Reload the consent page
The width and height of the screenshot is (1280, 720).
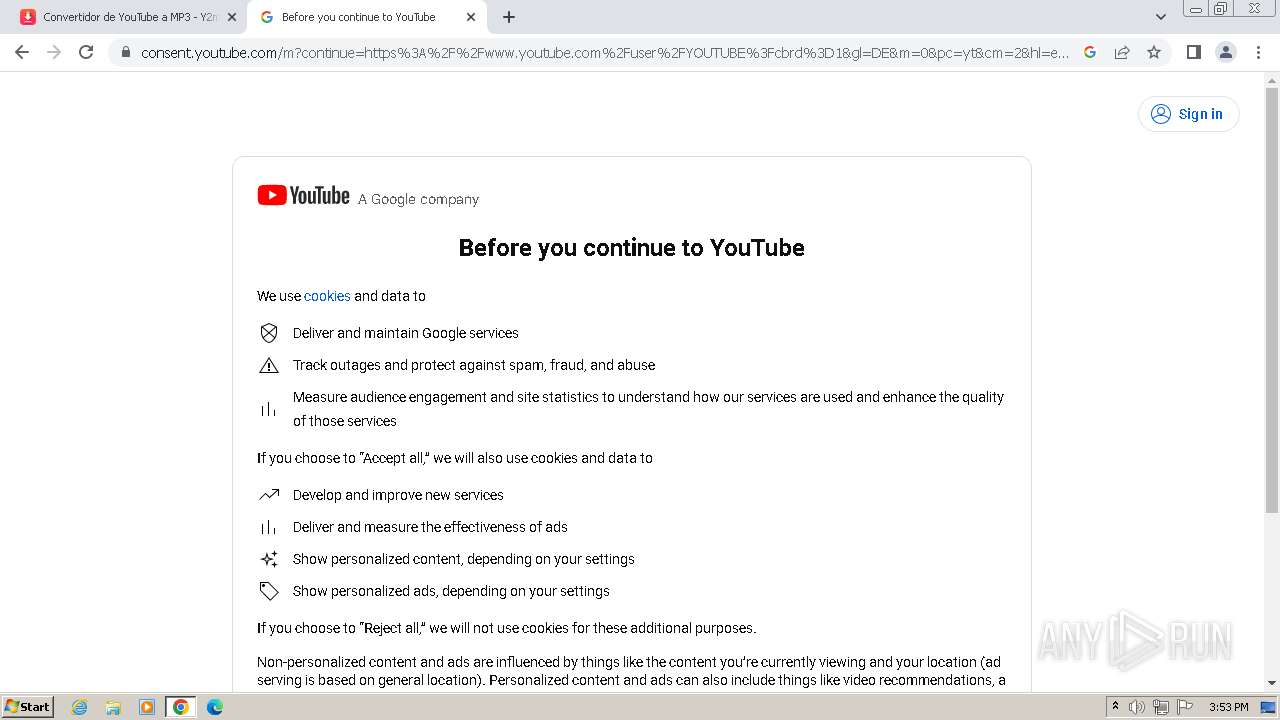tap(86, 52)
